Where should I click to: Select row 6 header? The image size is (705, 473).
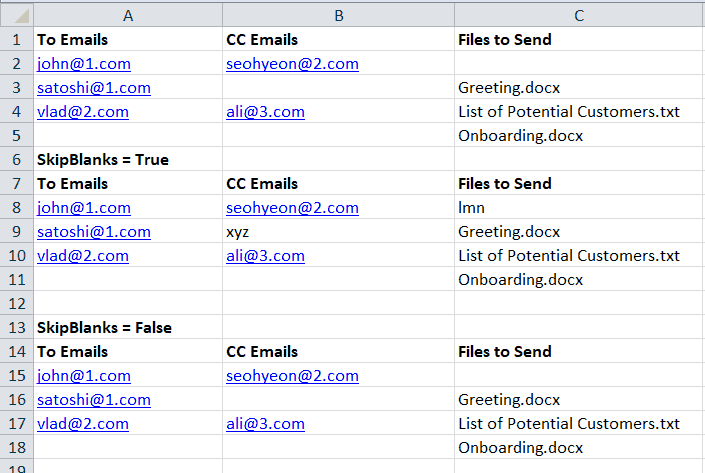coord(16,160)
